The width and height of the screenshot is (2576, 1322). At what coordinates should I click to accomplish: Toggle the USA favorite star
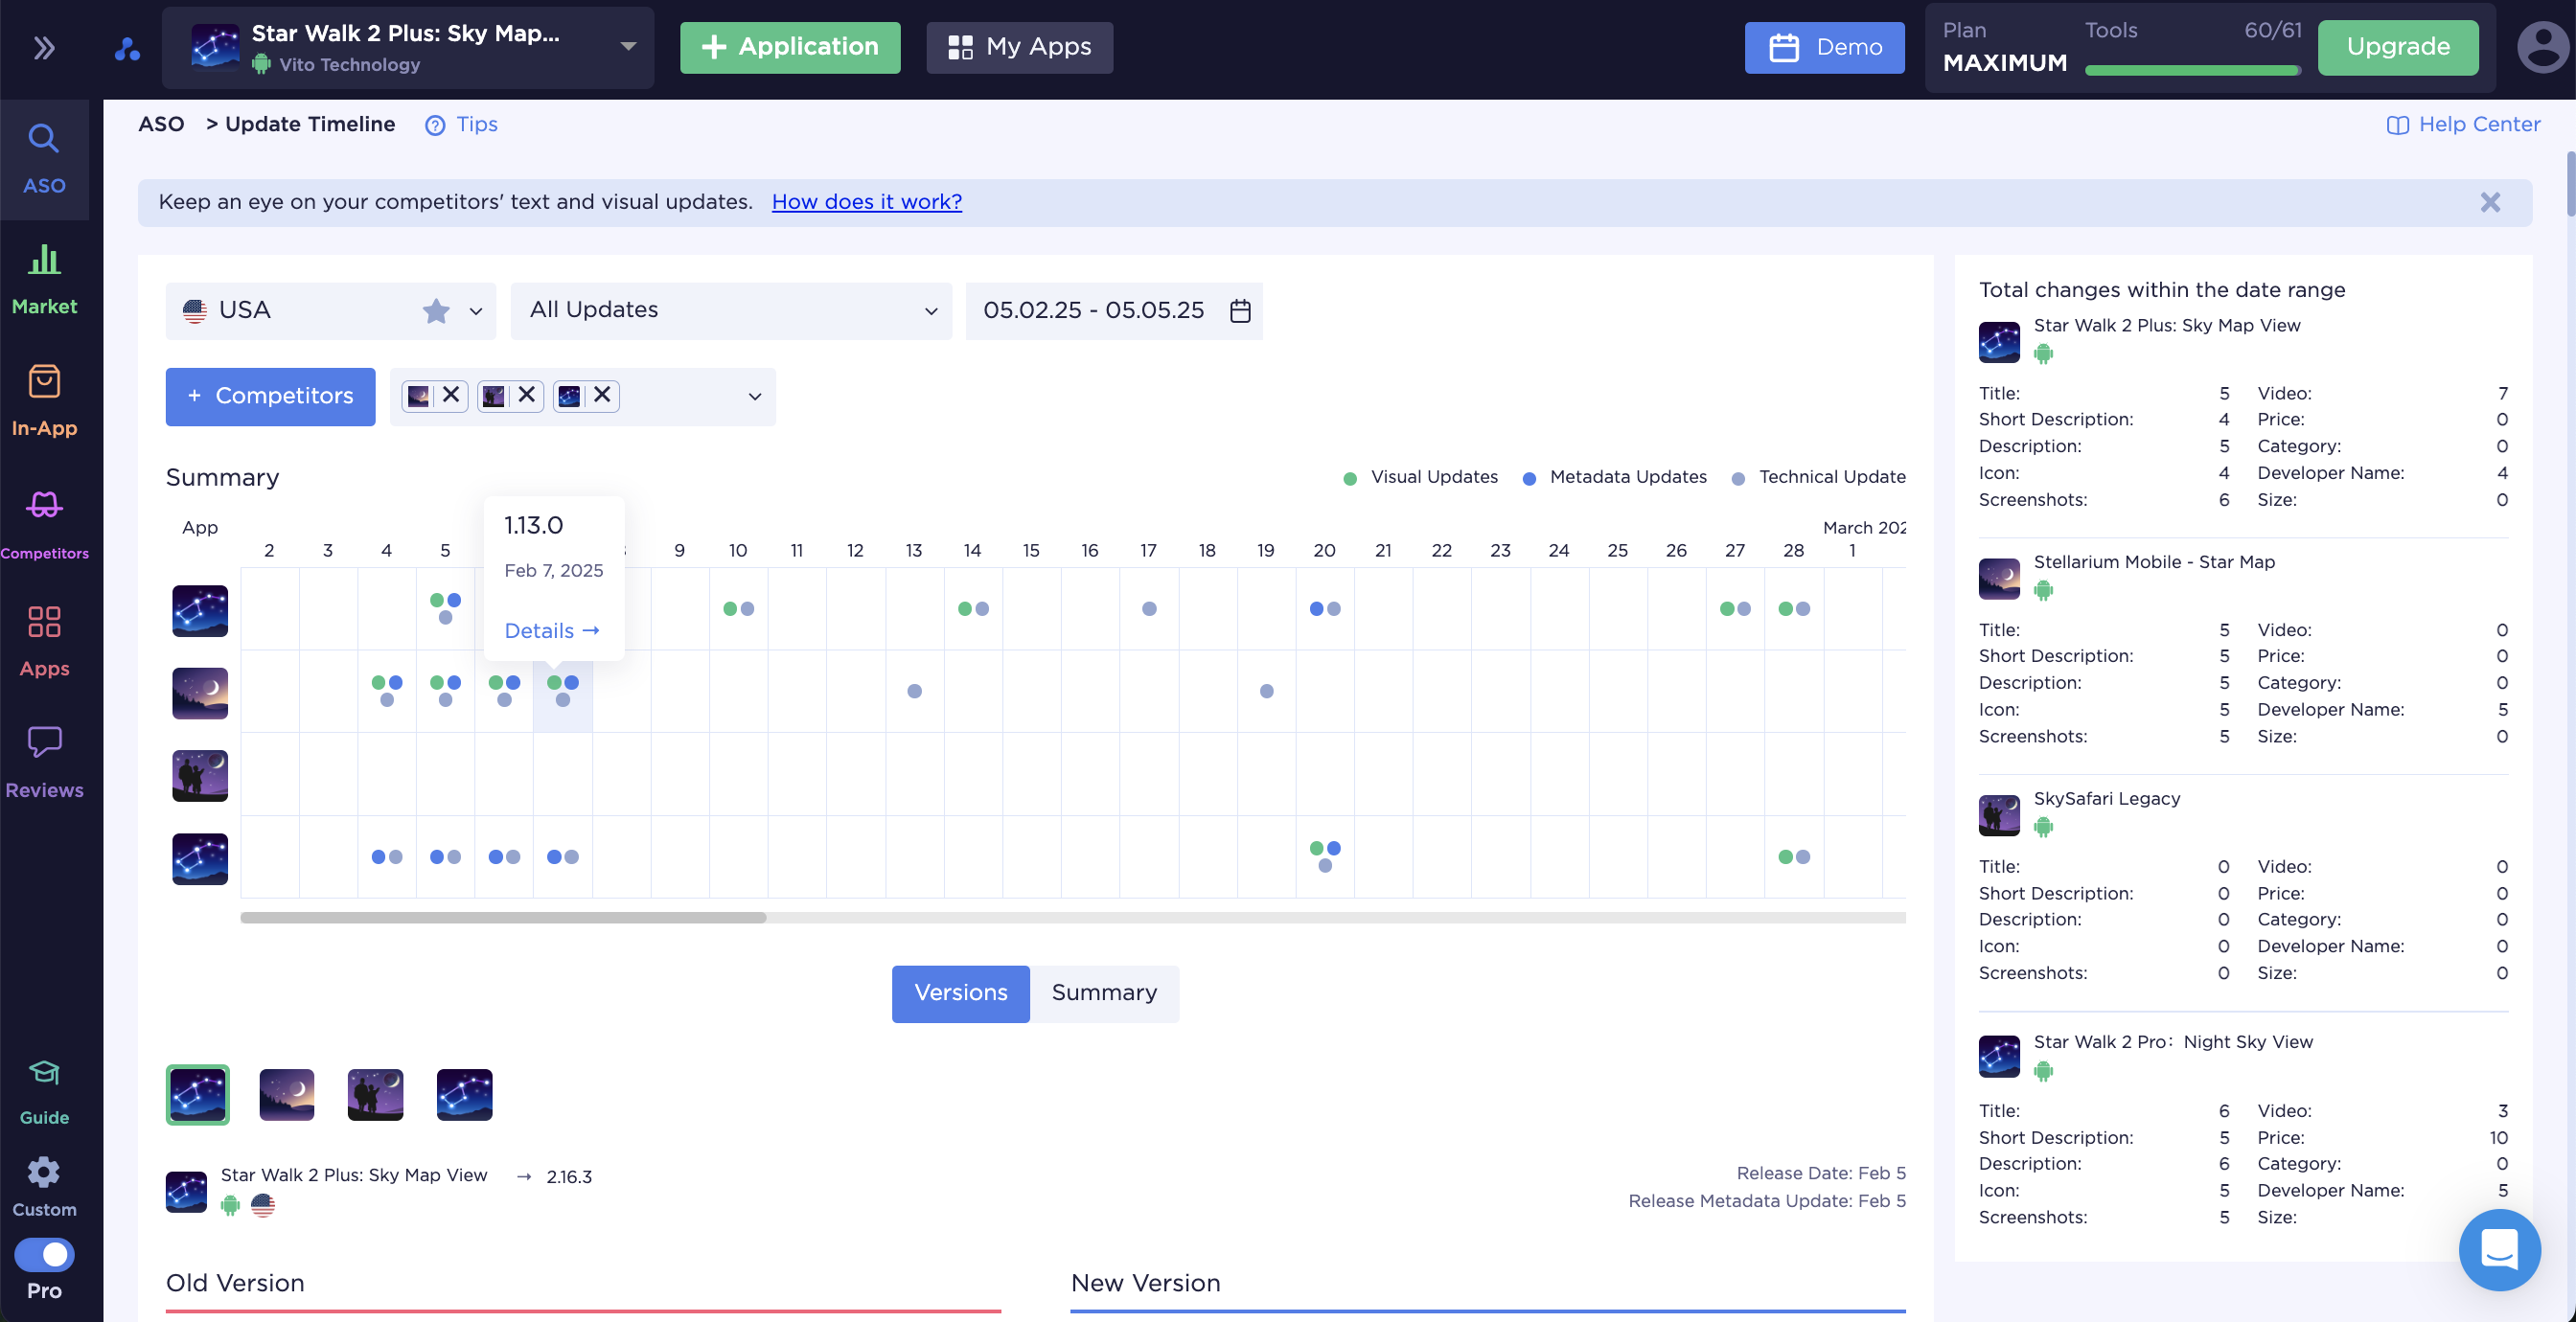[436, 311]
